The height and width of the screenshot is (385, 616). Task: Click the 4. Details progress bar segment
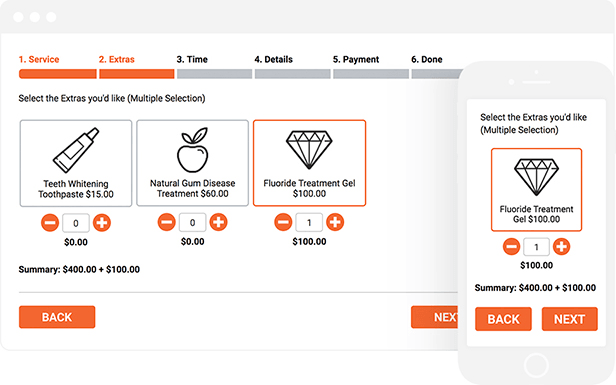point(292,74)
